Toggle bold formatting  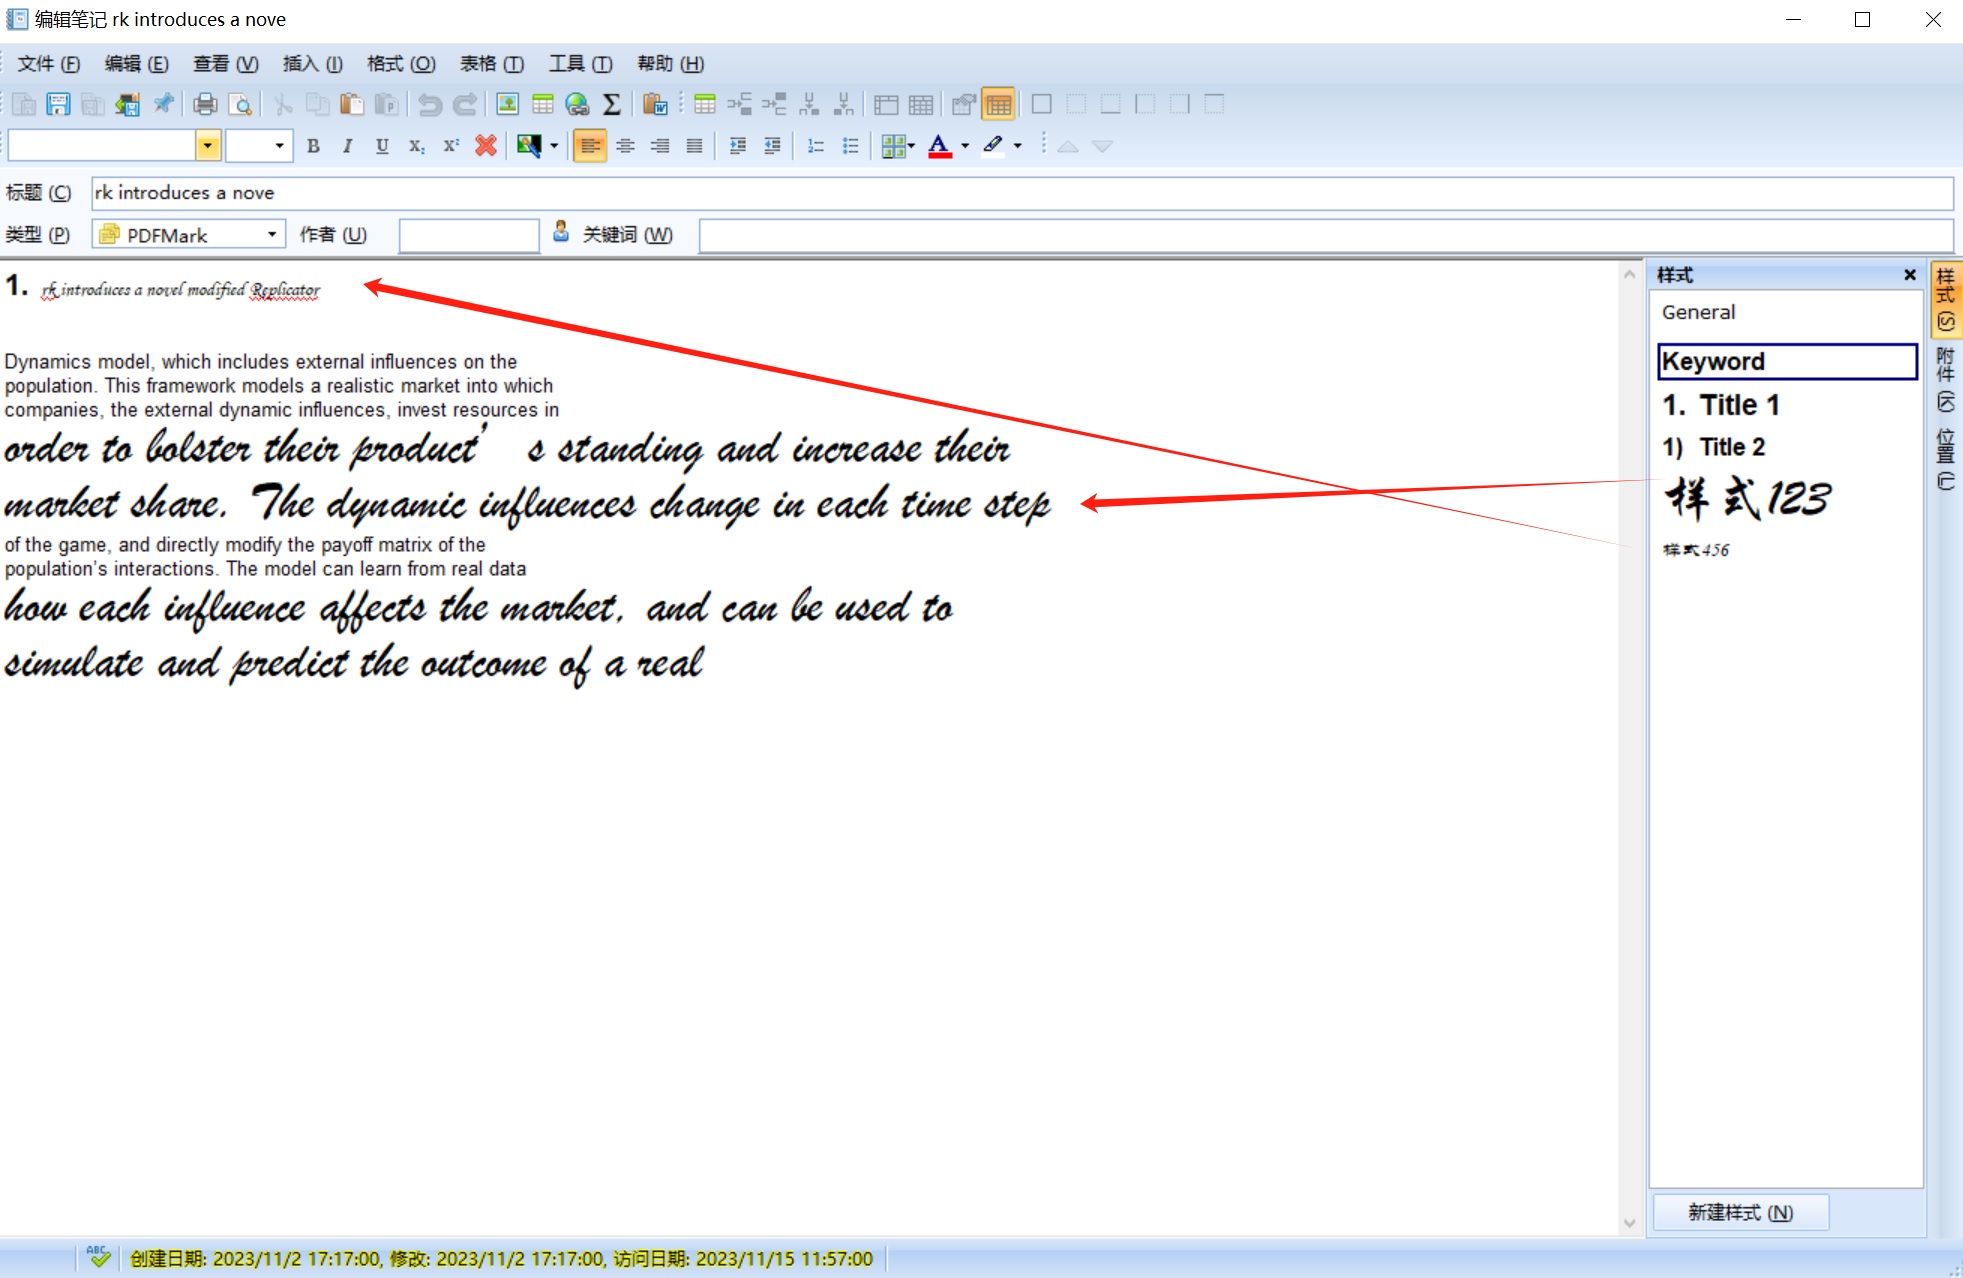tap(313, 146)
